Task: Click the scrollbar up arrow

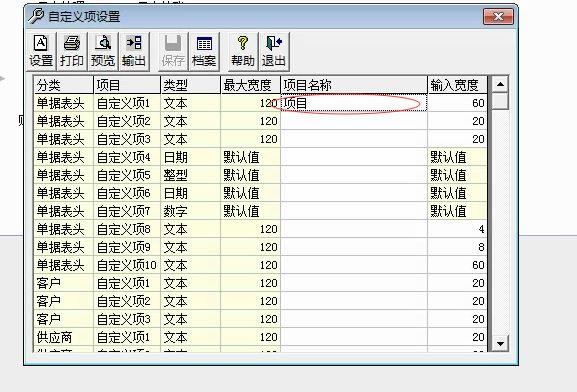Action: tap(500, 84)
